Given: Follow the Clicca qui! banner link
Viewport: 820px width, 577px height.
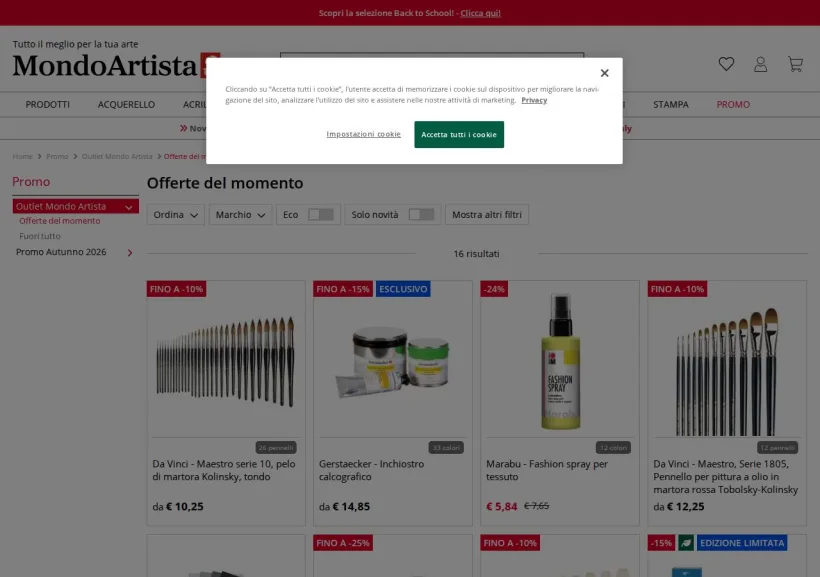Looking at the screenshot, I should (480, 13).
